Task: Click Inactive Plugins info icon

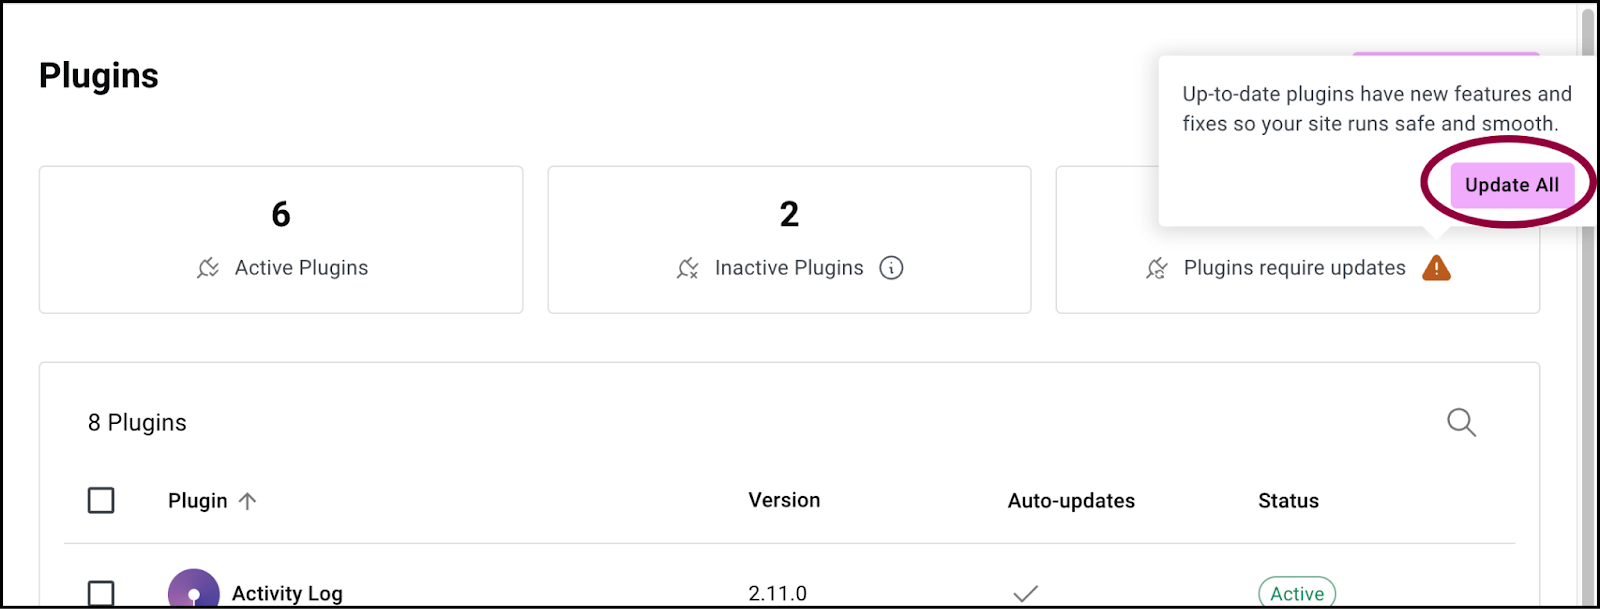Action: point(891,268)
